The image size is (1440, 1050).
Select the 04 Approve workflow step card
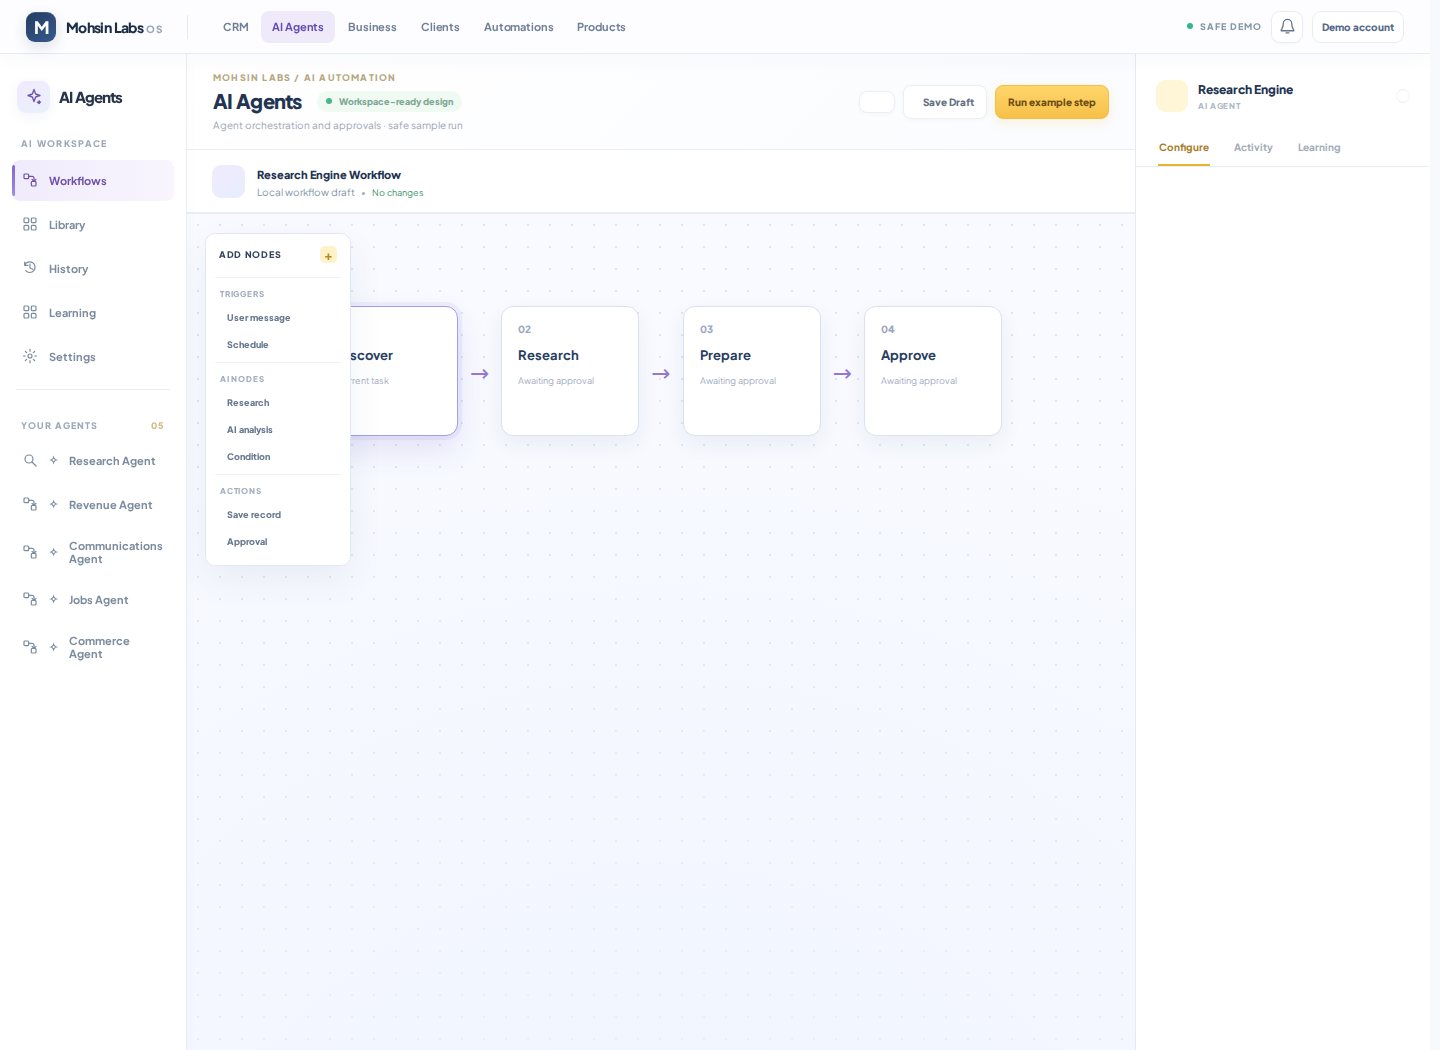(x=933, y=371)
